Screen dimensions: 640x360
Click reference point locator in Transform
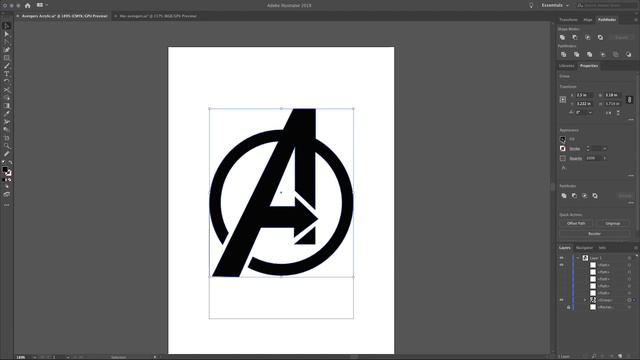[x=563, y=100]
